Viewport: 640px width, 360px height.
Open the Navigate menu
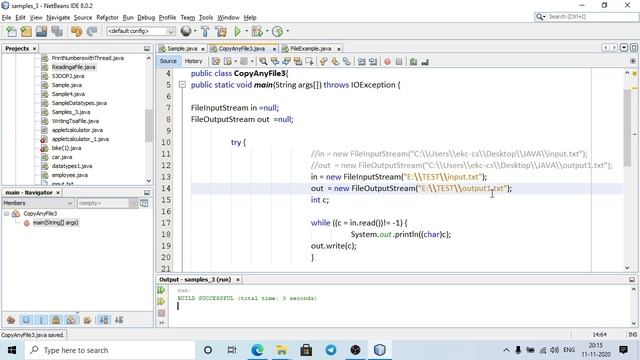(58, 18)
